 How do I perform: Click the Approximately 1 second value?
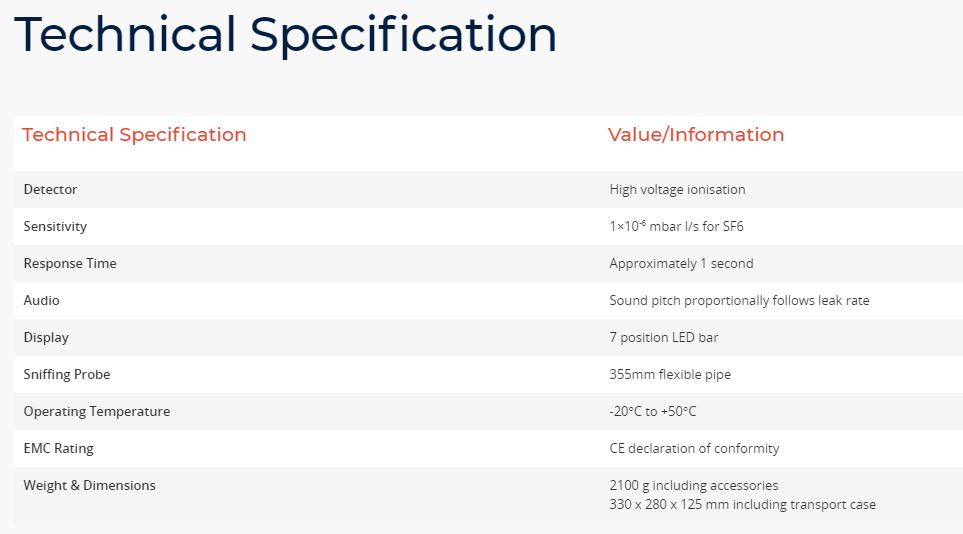(681, 264)
